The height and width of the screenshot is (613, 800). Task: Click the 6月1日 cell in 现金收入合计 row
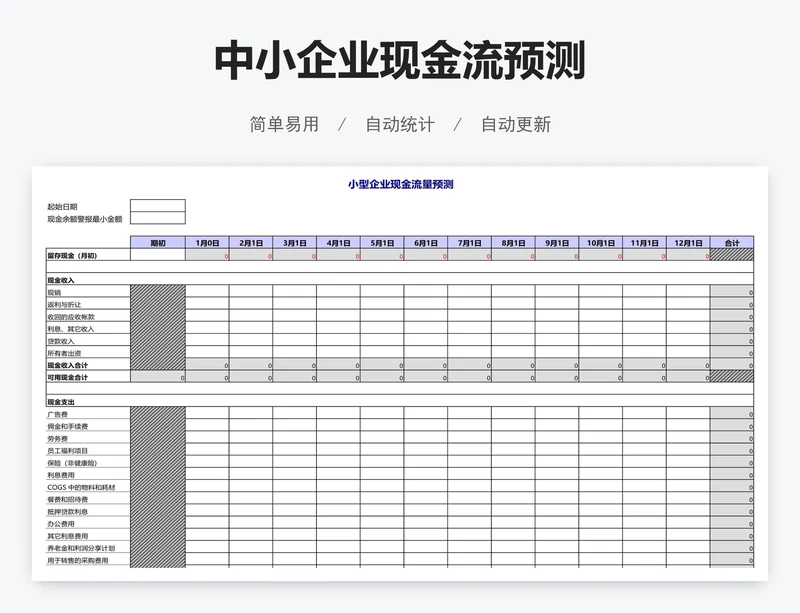click(426, 364)
